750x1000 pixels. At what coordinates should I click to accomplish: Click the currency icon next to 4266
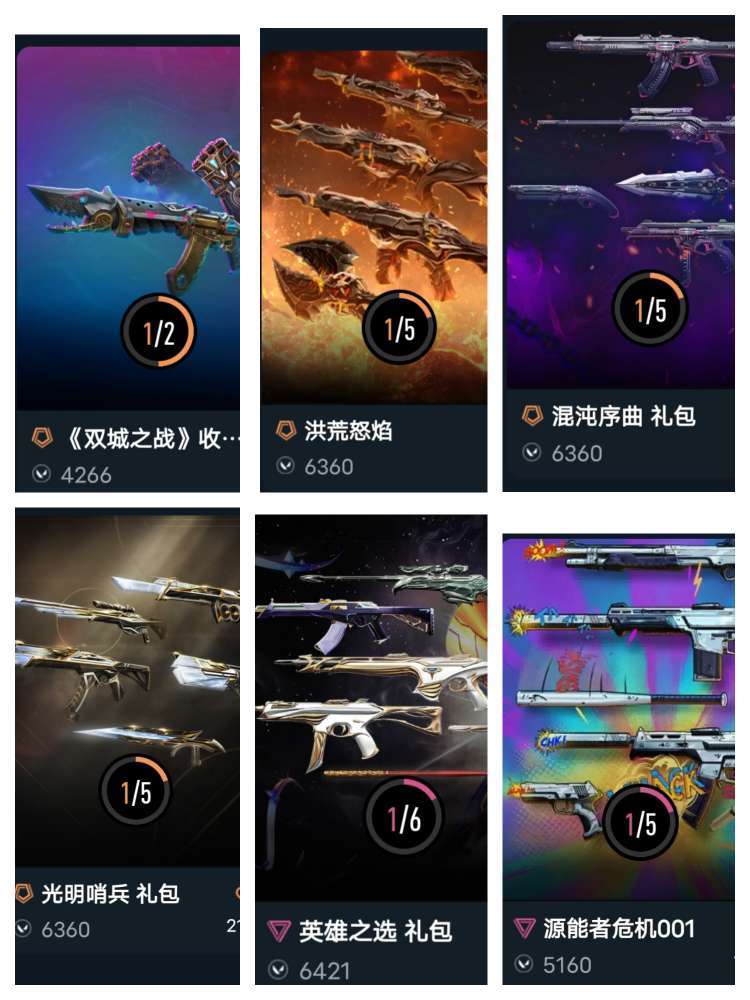pyautogui.click(x=41, y=474)
